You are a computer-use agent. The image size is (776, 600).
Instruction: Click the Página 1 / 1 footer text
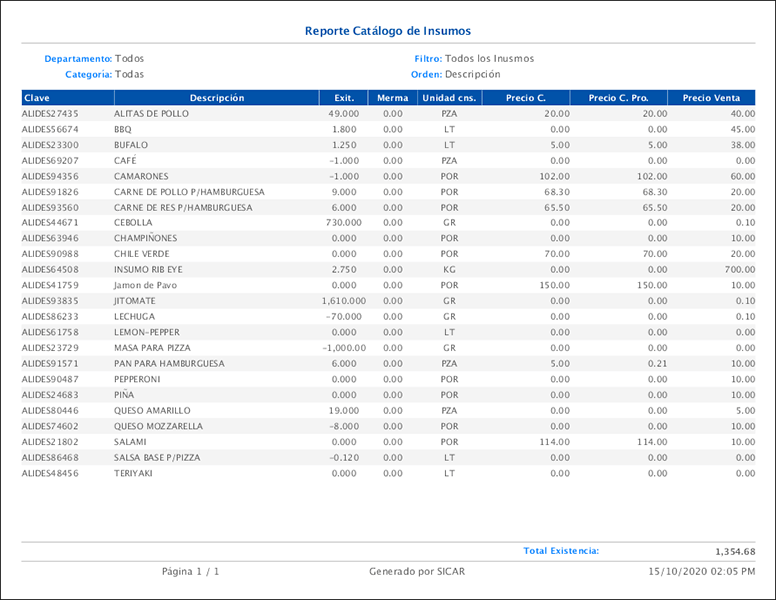click(x=190, y=572)
